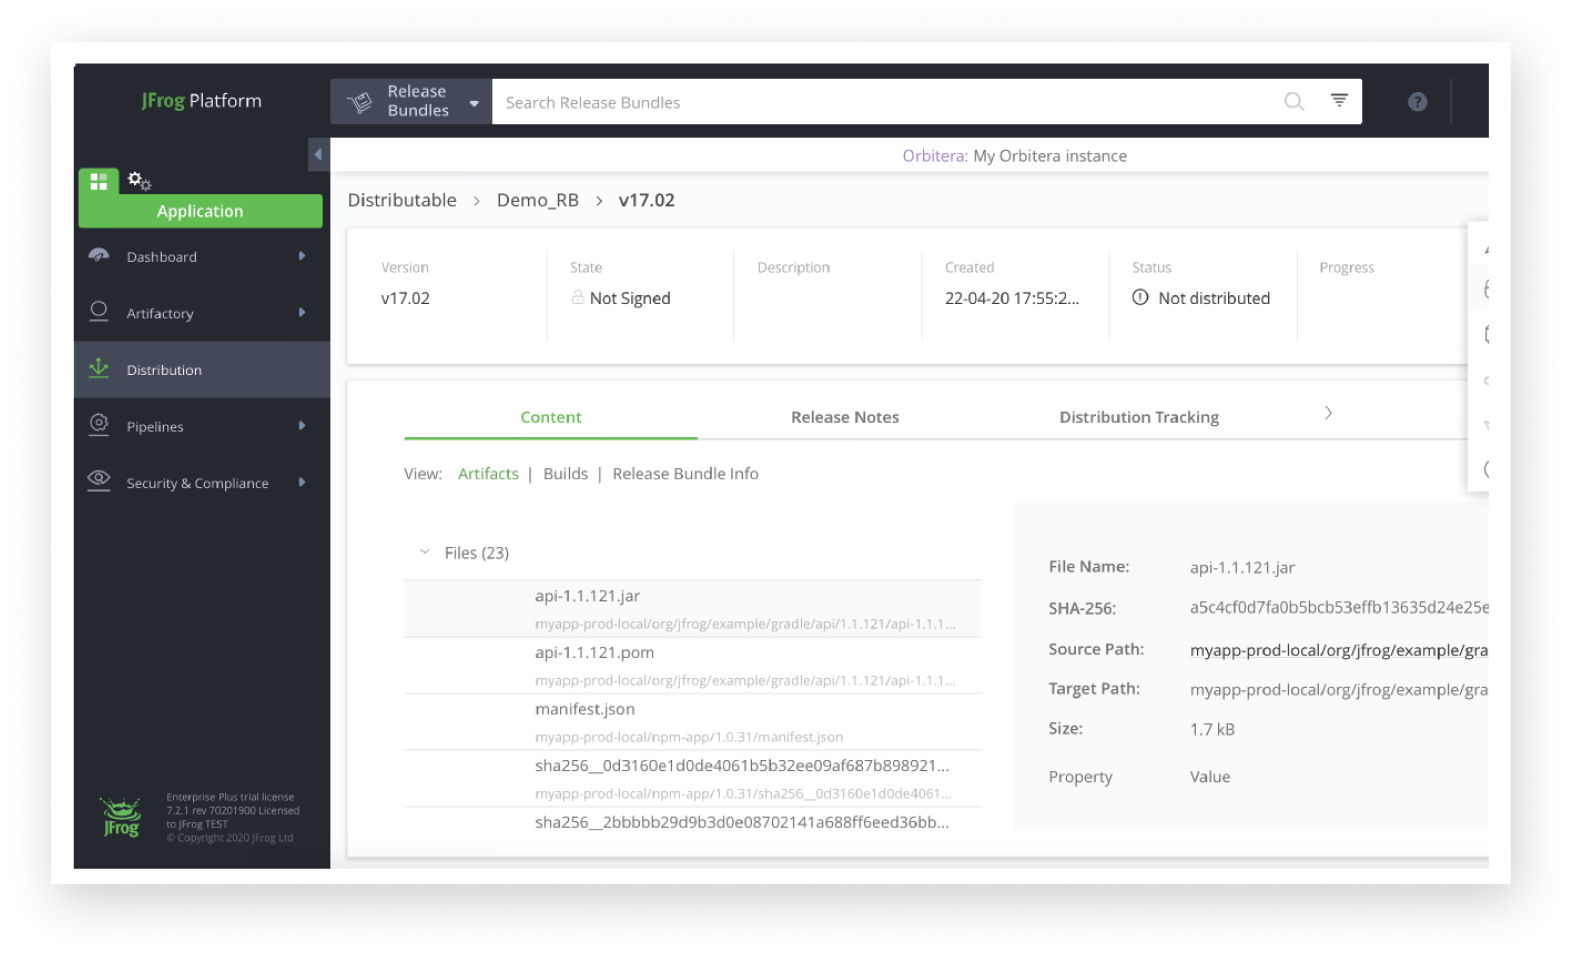The width and height of the screenshot is (1574, 957).
Task: Expand the Artifactory submenu arrow
Action: pos(301,312)
